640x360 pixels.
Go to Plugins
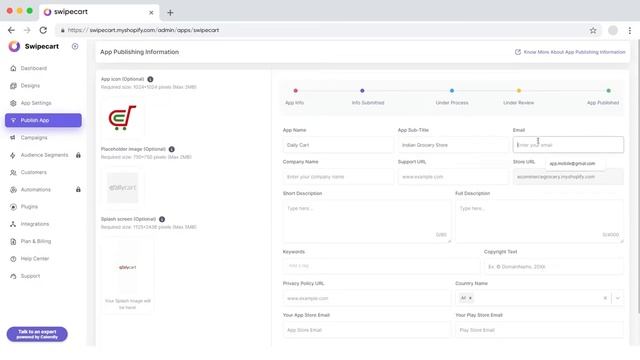point(29,207)
